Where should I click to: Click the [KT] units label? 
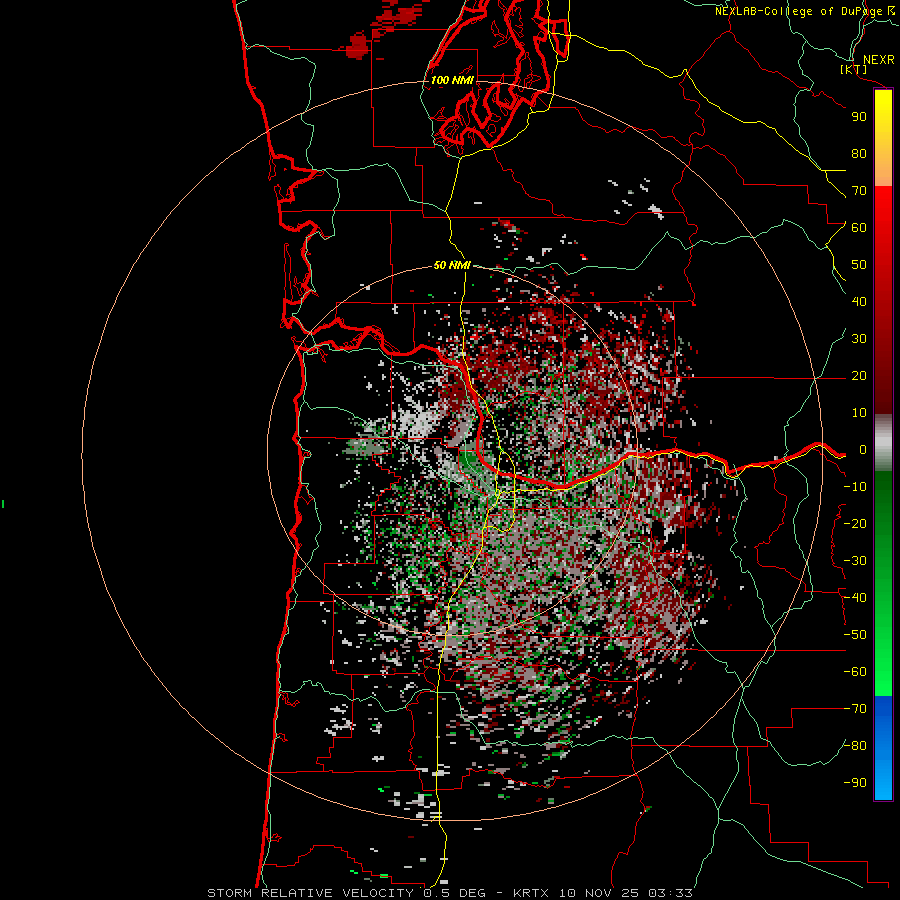click(x=854, y=69)
